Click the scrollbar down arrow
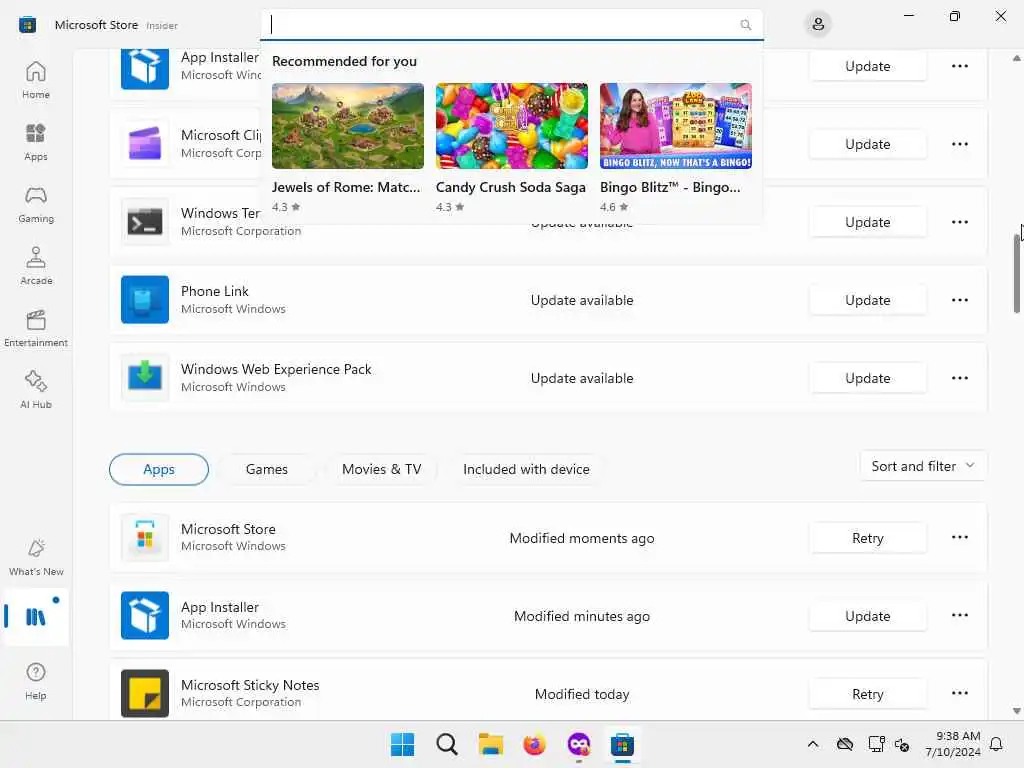The width and height of the screenshot is (1024, 768). tap(1017, 711)
